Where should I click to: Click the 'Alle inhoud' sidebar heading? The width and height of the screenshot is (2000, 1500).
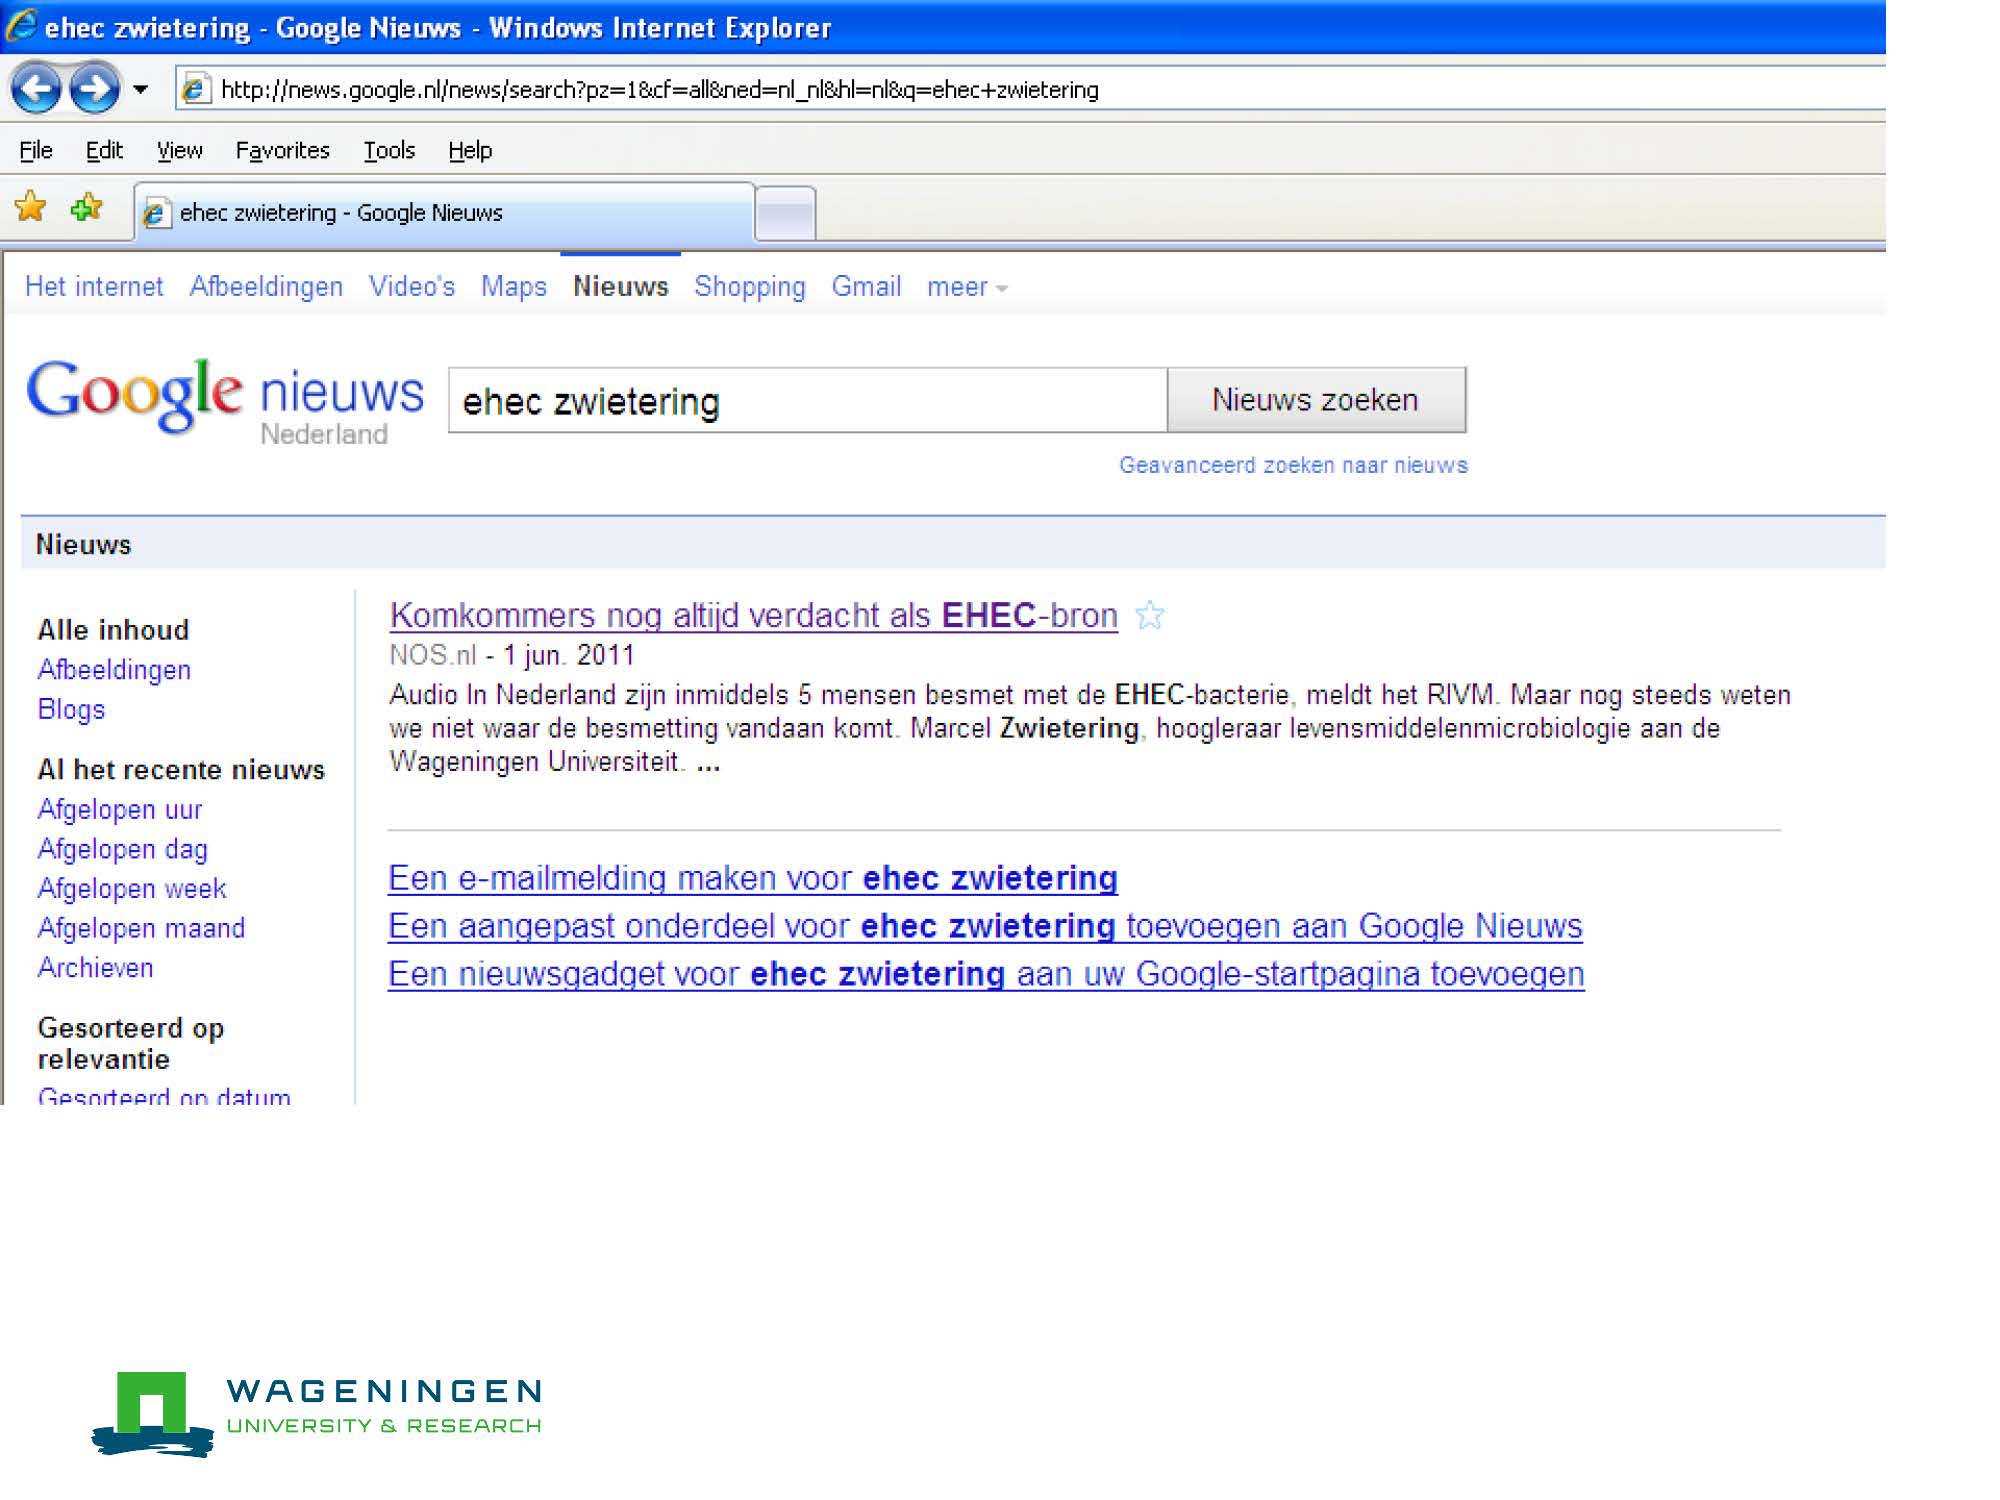tap(113, 630)
